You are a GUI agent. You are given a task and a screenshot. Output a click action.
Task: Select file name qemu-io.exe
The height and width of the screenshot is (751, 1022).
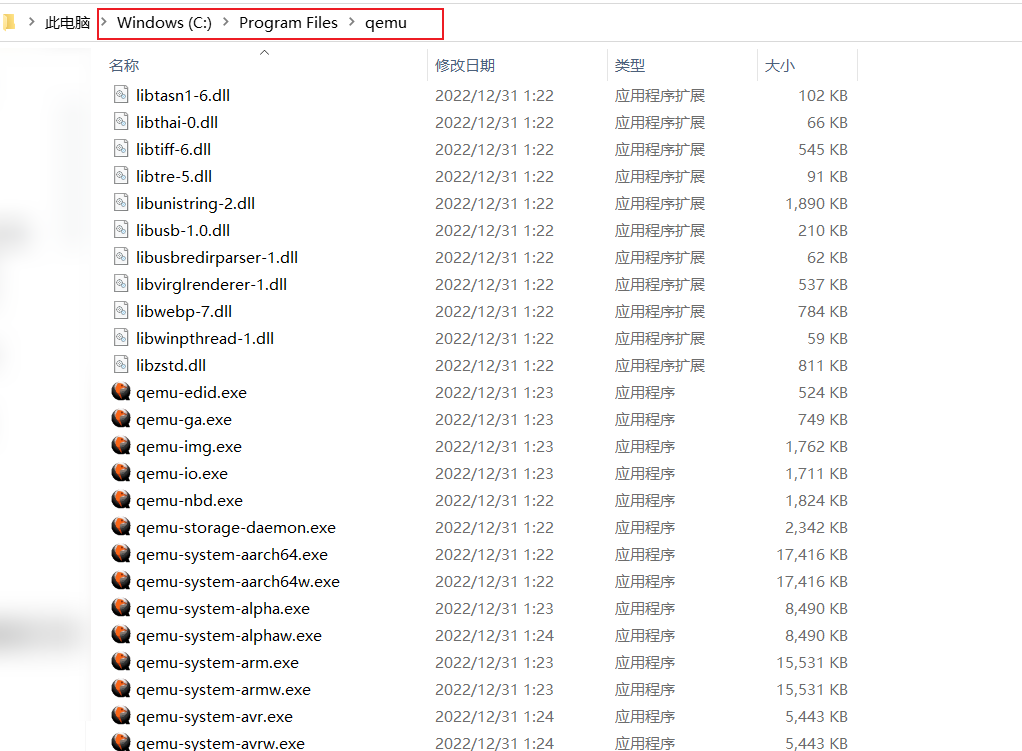182,474
